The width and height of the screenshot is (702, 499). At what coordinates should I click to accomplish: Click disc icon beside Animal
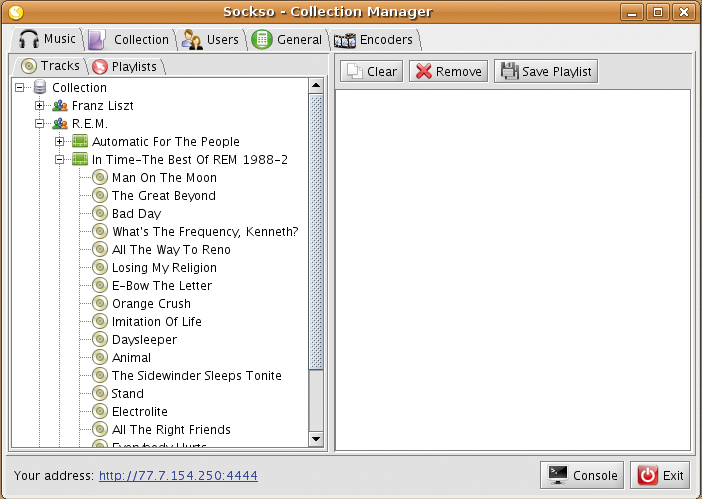coord(100,357)
